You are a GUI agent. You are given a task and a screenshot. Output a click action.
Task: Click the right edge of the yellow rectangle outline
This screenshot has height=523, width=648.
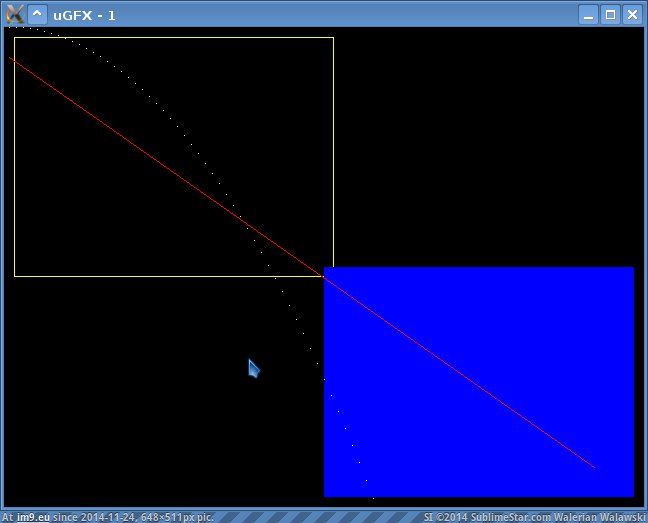pyautogui.click(x=333, y=150)
